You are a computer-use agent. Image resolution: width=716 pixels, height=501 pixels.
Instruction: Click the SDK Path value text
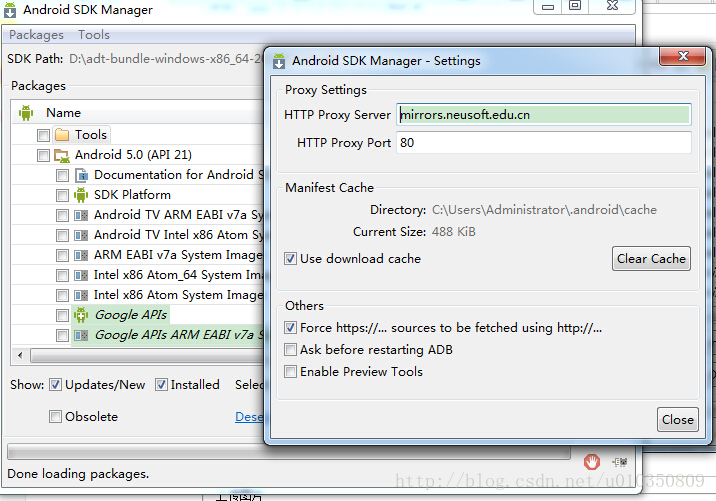166,59
